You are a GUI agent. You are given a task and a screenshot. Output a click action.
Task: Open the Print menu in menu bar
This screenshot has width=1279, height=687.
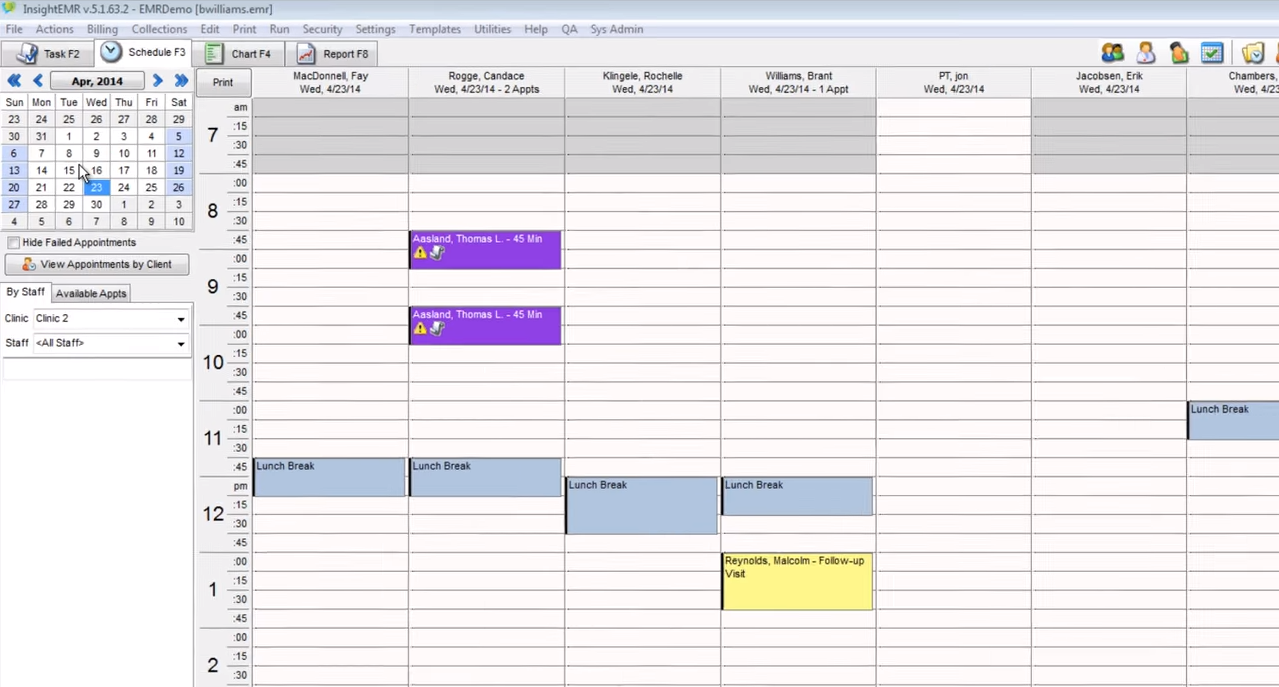[244, 29]
